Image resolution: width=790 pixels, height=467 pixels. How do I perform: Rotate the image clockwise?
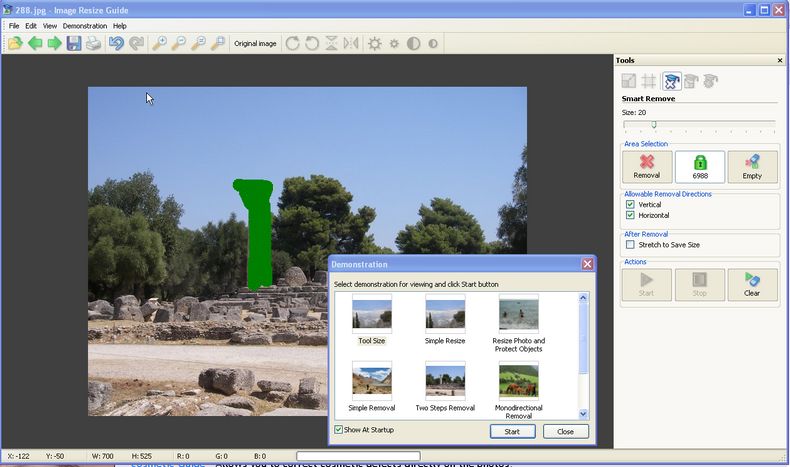click(x=292, y=44)
